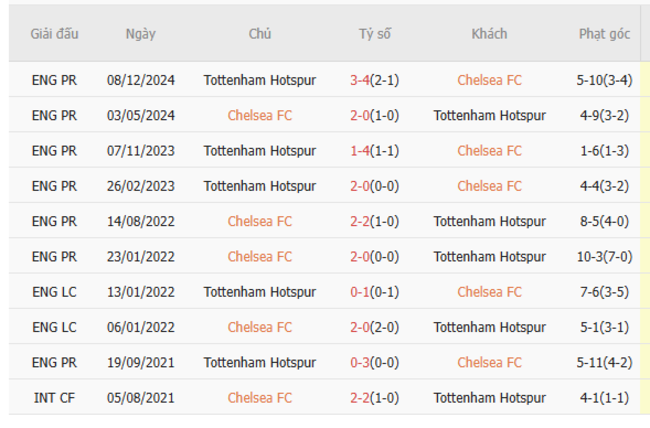Click the 'Giải đấu' column header
This screenshot has width=650, height=428.
click(x=54, y=34)
